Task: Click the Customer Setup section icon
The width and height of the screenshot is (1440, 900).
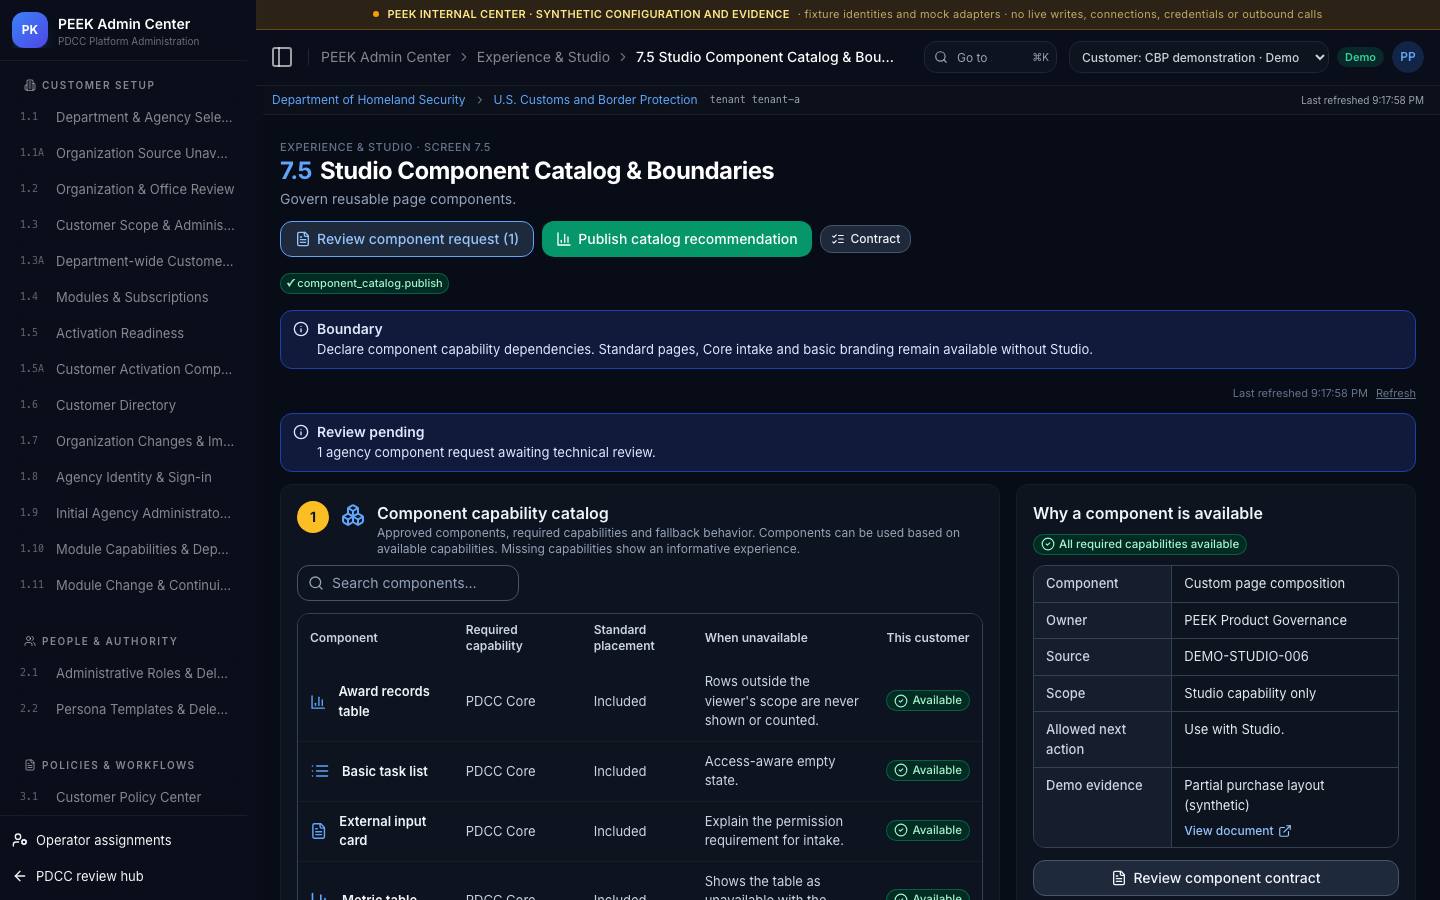Action: click(x=30, y=85)
